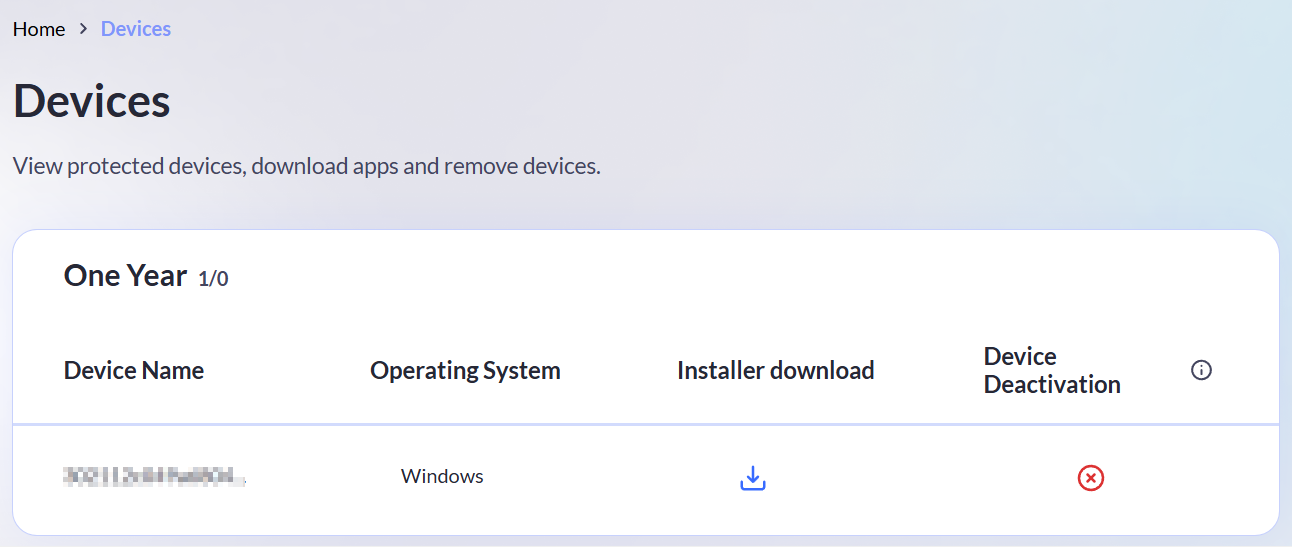Select the Windows device table row
This screenshot has width=1292, height=547.
pyautogui.click(x=600, y=477)
